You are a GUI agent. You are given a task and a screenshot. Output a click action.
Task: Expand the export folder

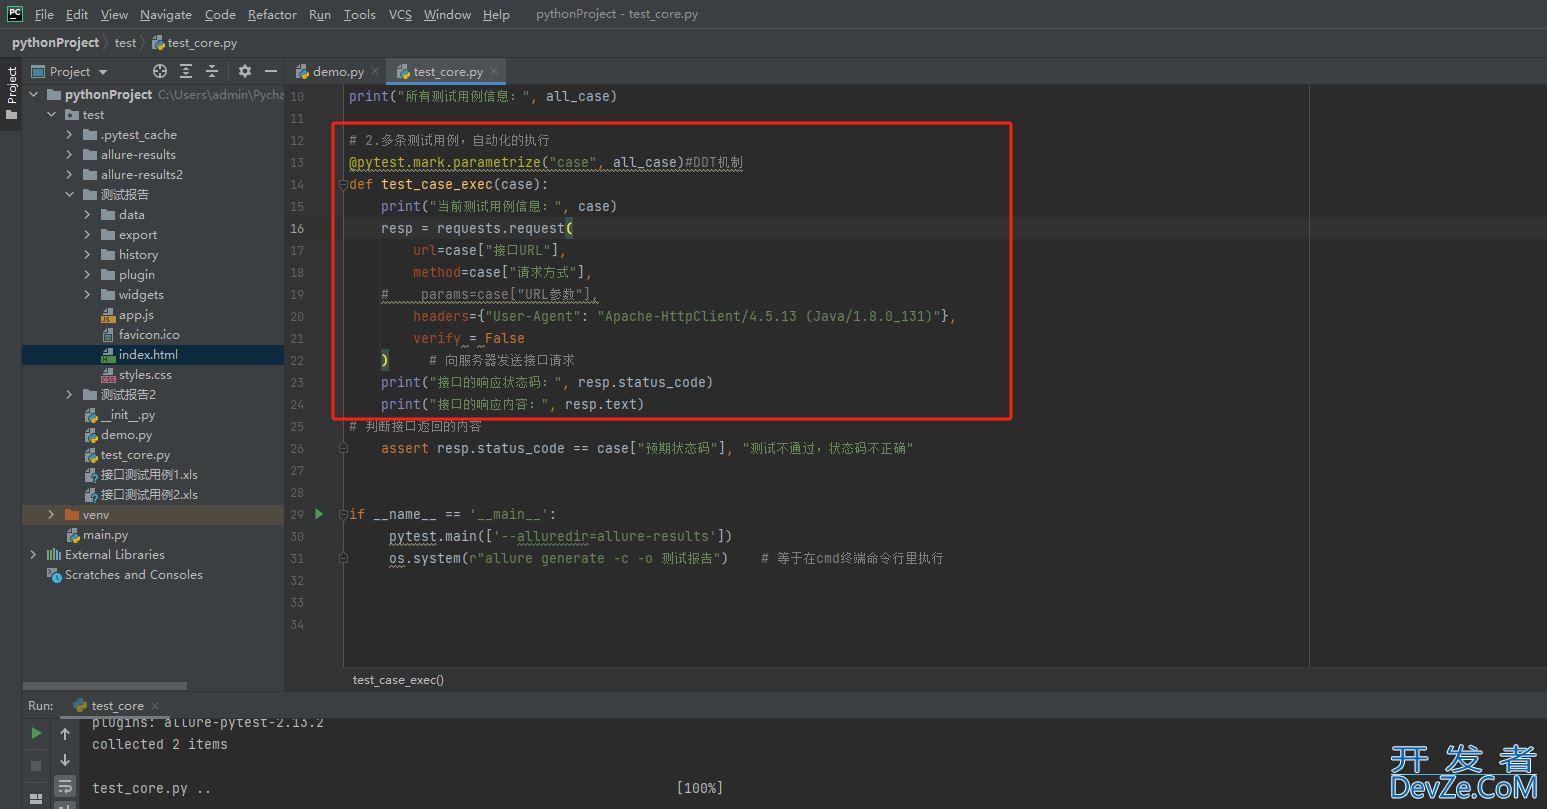[87, 234]
